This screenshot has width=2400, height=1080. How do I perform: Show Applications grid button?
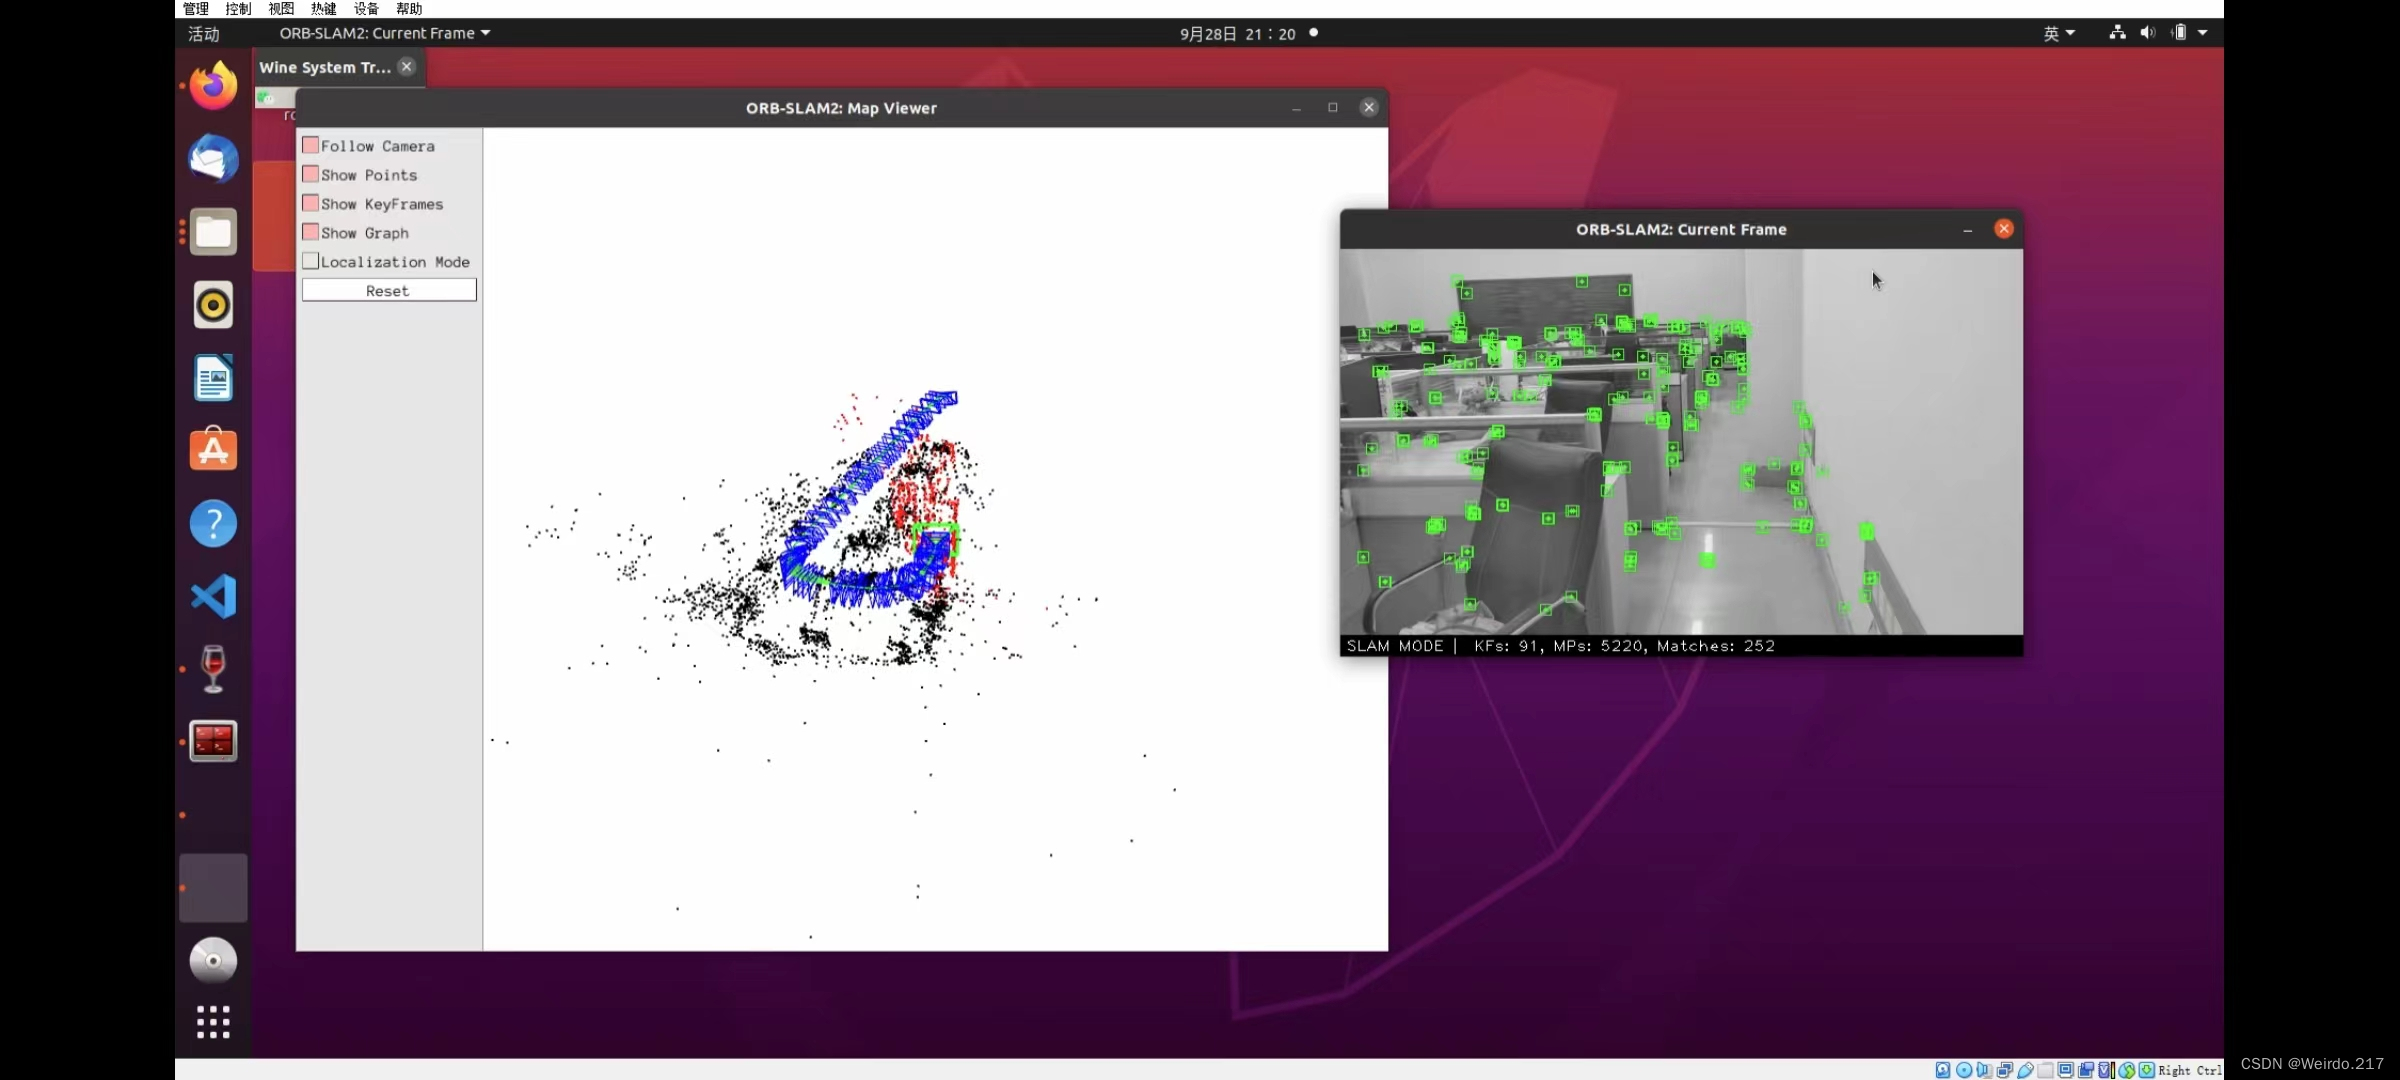[x=213, y=1022]
